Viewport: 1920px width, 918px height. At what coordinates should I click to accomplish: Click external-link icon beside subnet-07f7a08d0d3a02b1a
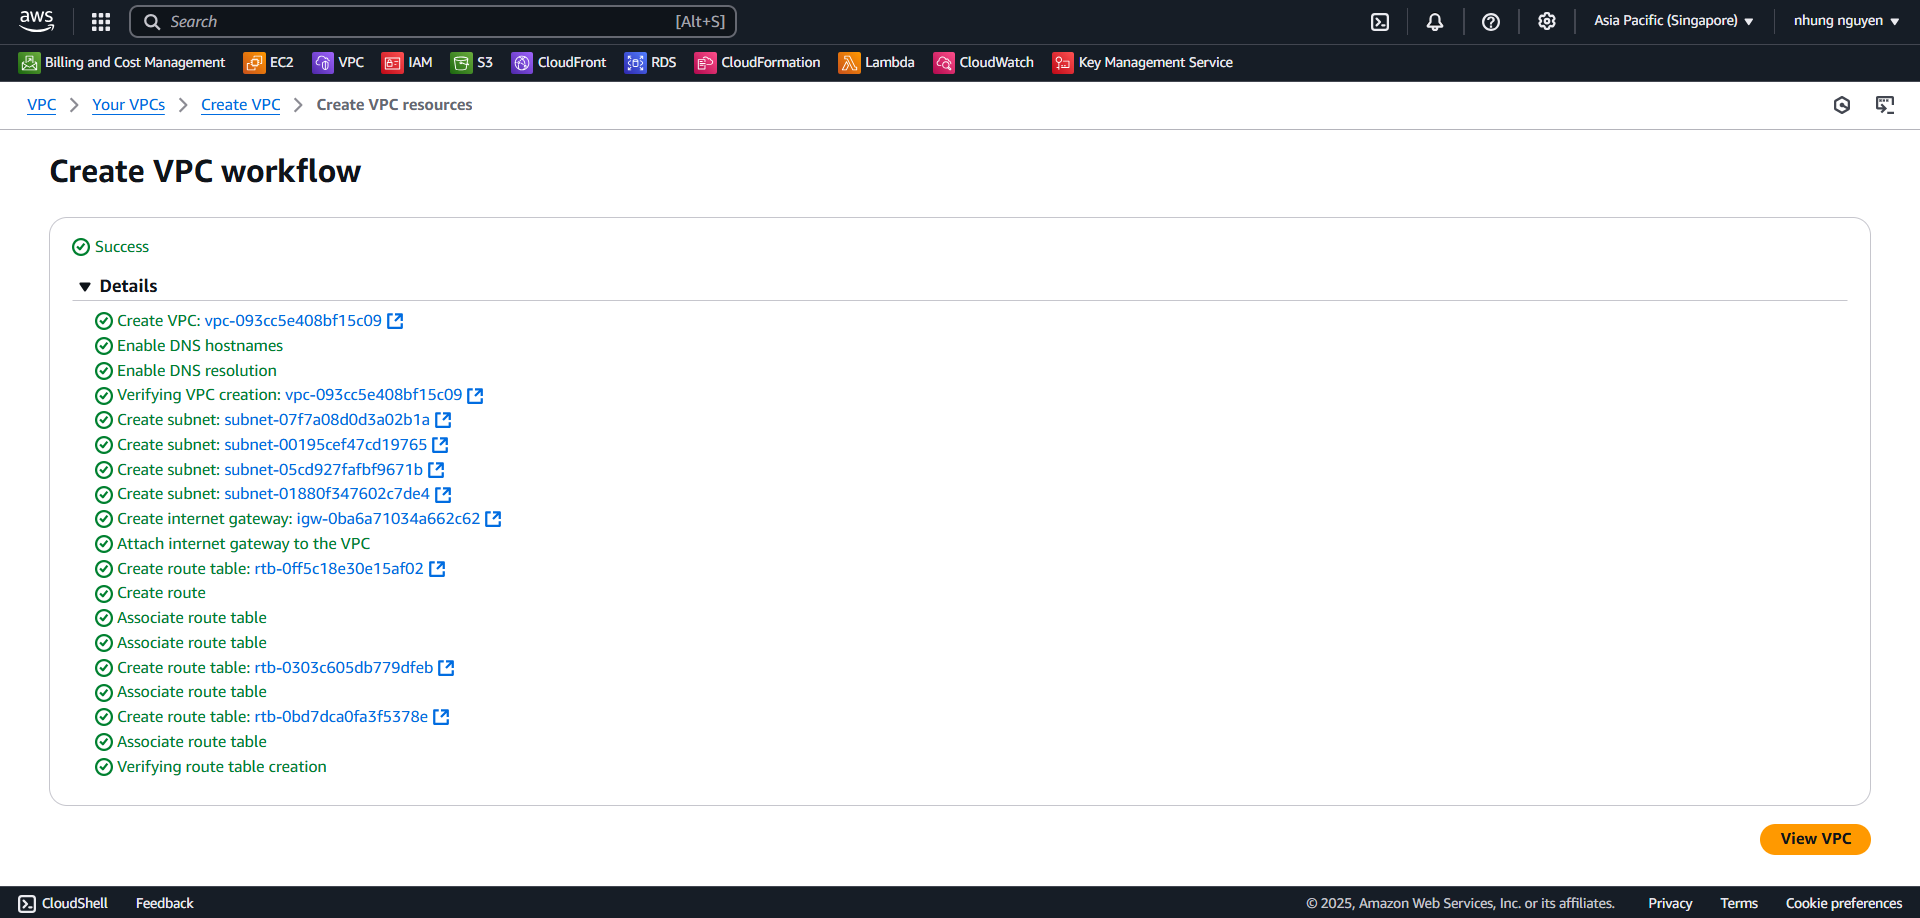pos(443,420)
